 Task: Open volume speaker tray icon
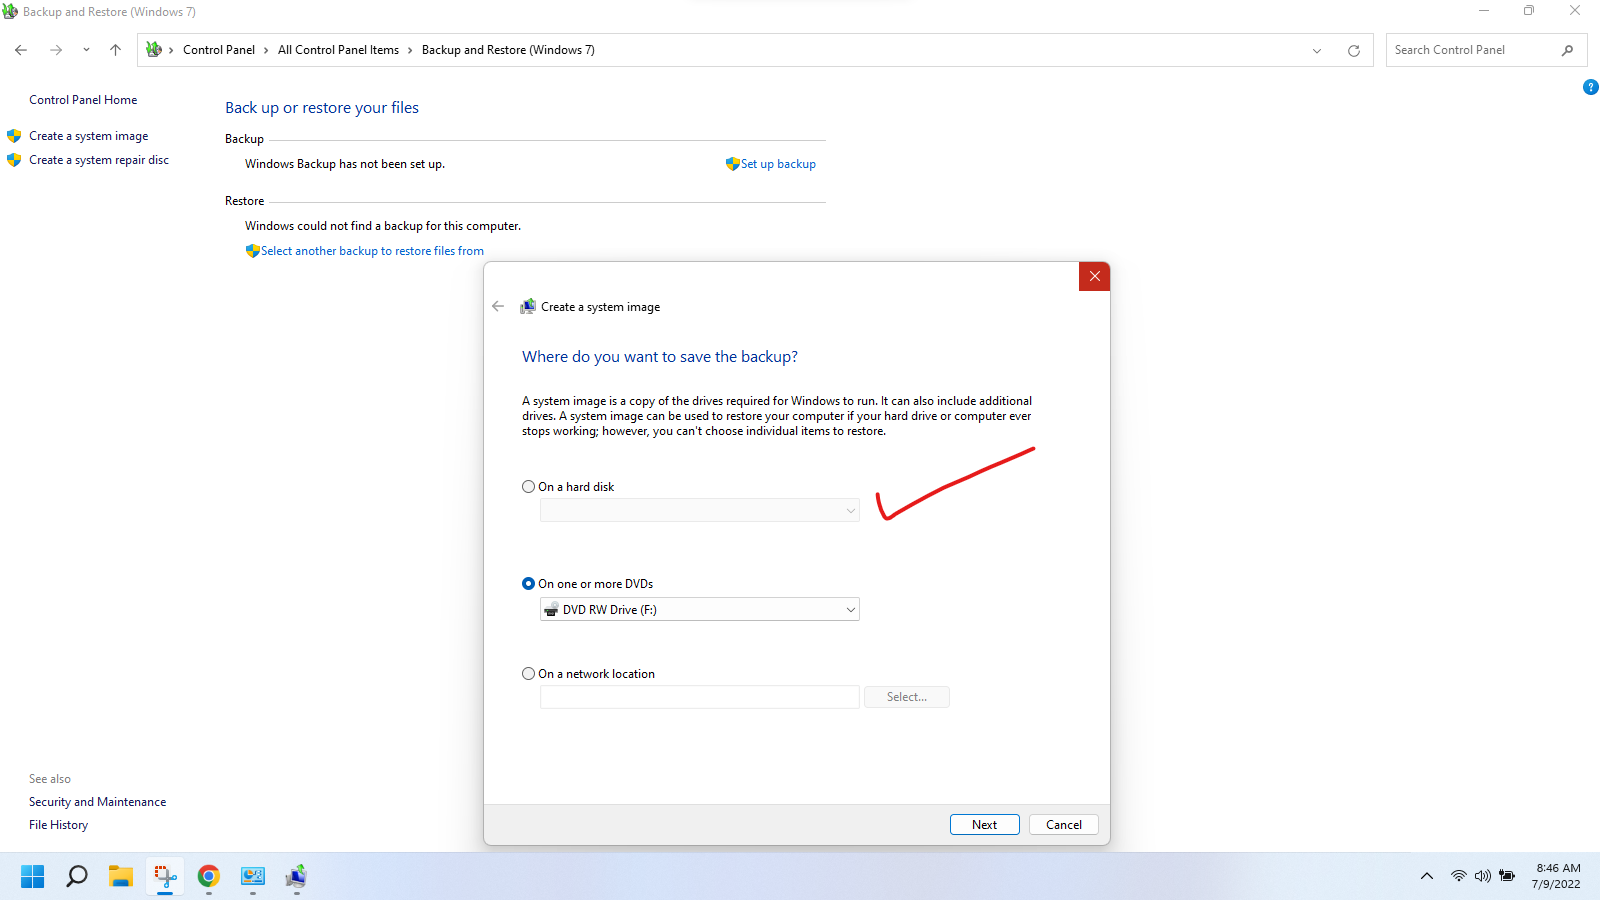(1483, 877)
